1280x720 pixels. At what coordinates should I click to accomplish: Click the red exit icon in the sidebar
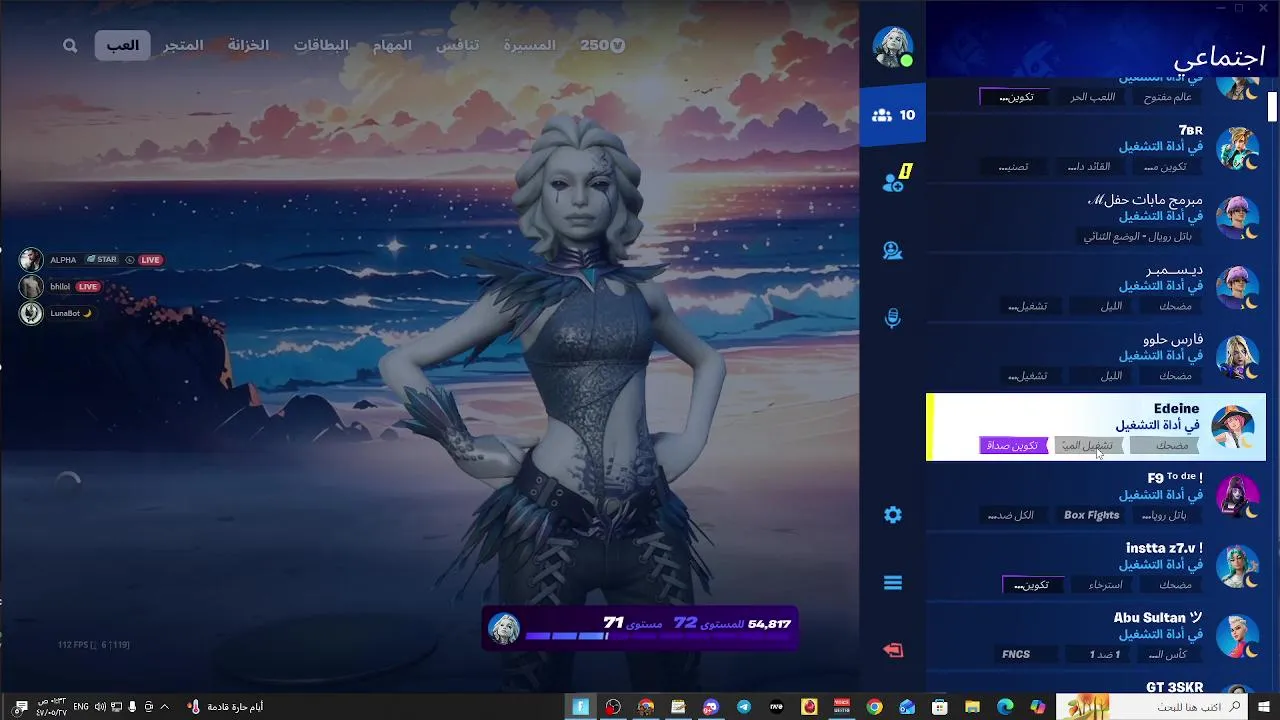[x=893, y=651]
